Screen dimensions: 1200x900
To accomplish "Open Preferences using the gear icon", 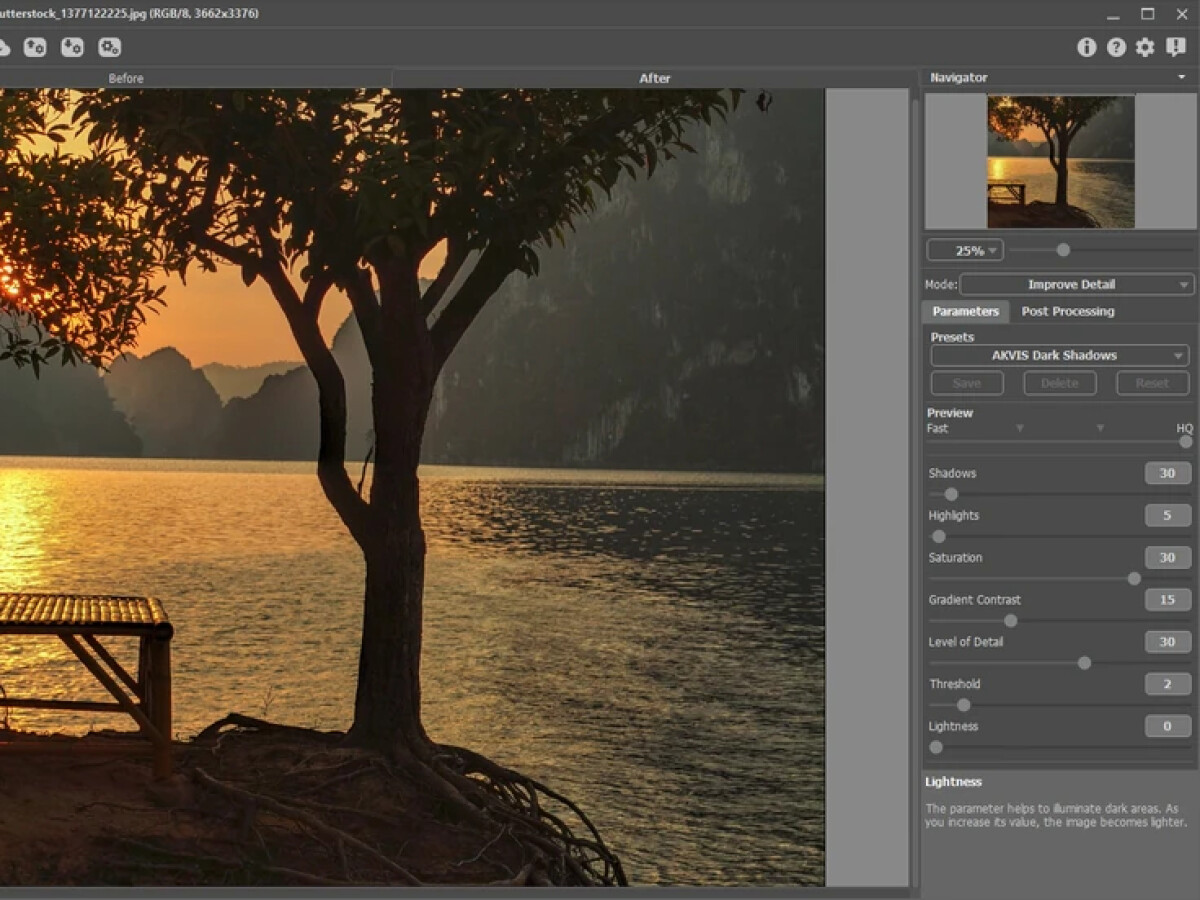I will coord(1145,47).
